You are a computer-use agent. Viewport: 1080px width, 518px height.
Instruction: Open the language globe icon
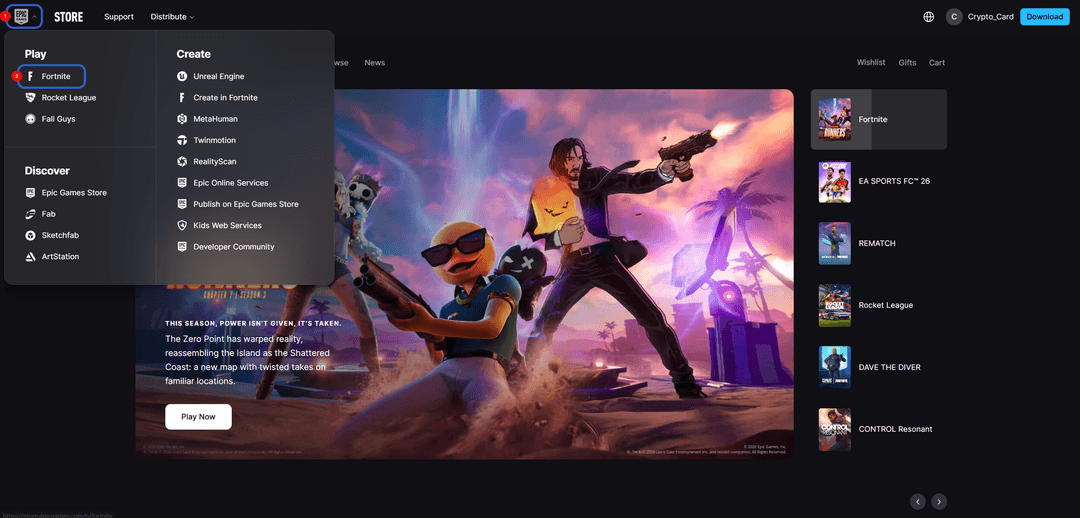point(928,17)
